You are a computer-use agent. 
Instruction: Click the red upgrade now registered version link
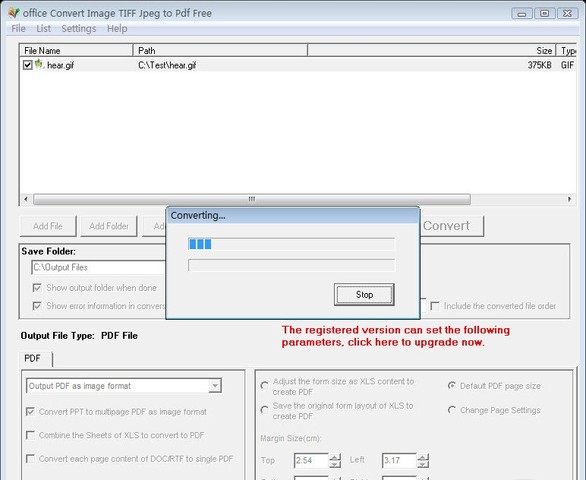(x=396, y=336)
